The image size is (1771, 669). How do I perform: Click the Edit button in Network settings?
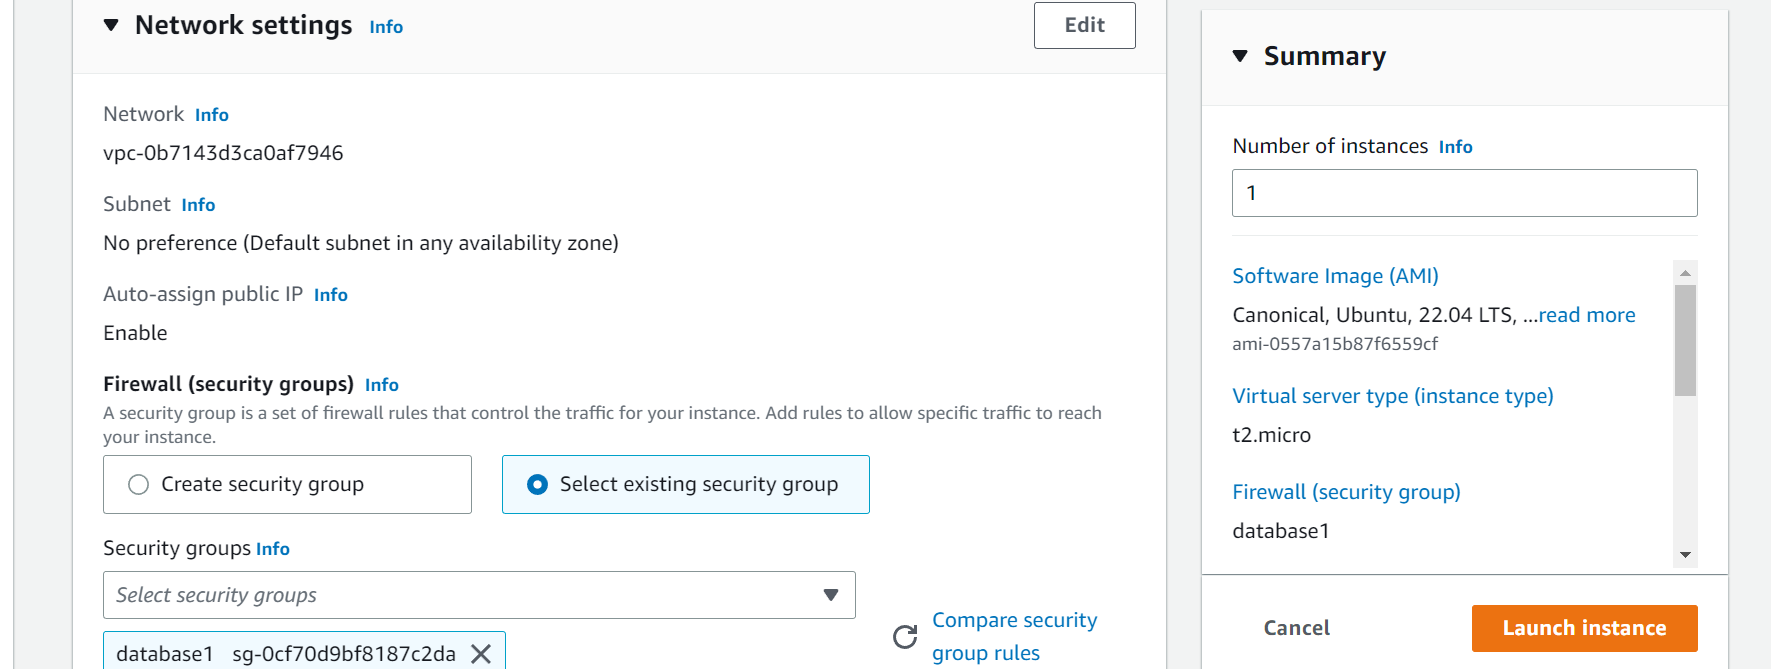click(1084, 25)
